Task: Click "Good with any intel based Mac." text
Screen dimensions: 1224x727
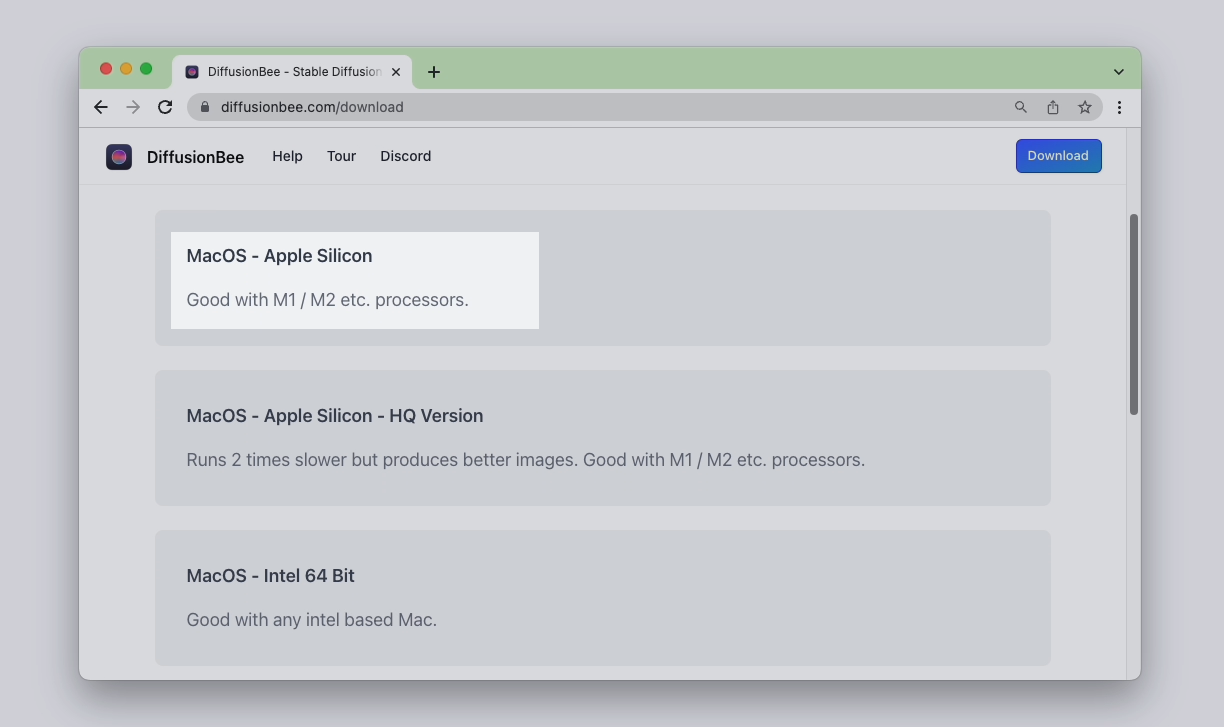Action: pyautogui.click(x=311, y=620)
